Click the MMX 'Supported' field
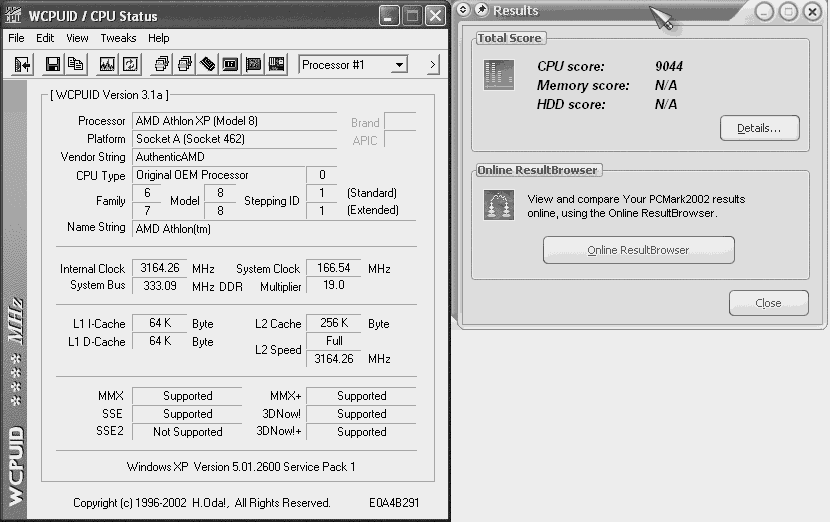 point(187,396)
